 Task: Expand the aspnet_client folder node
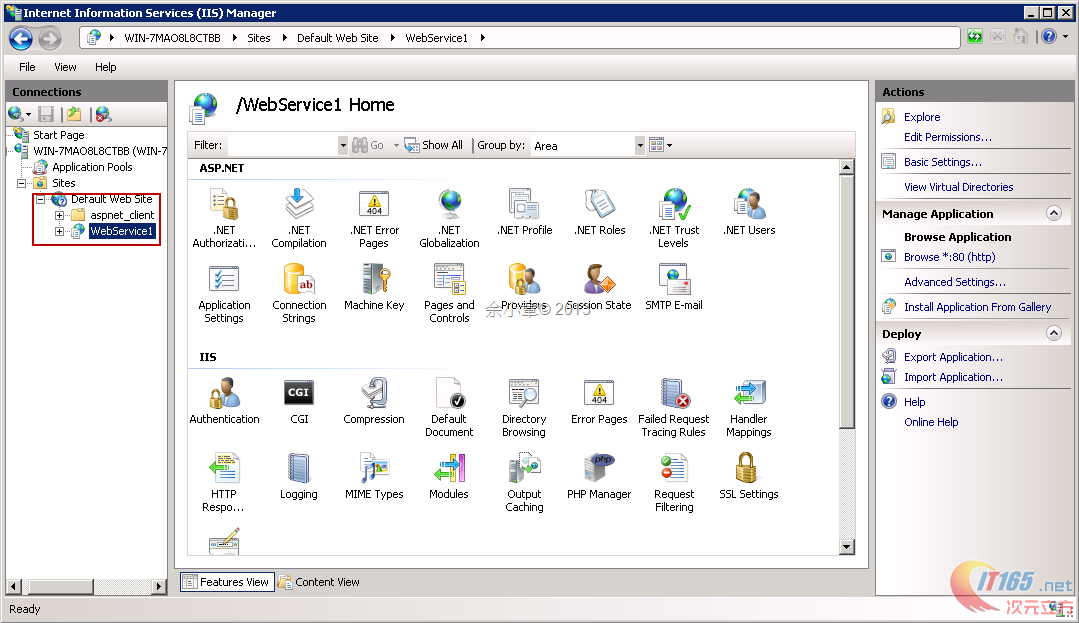click(60, 215)
